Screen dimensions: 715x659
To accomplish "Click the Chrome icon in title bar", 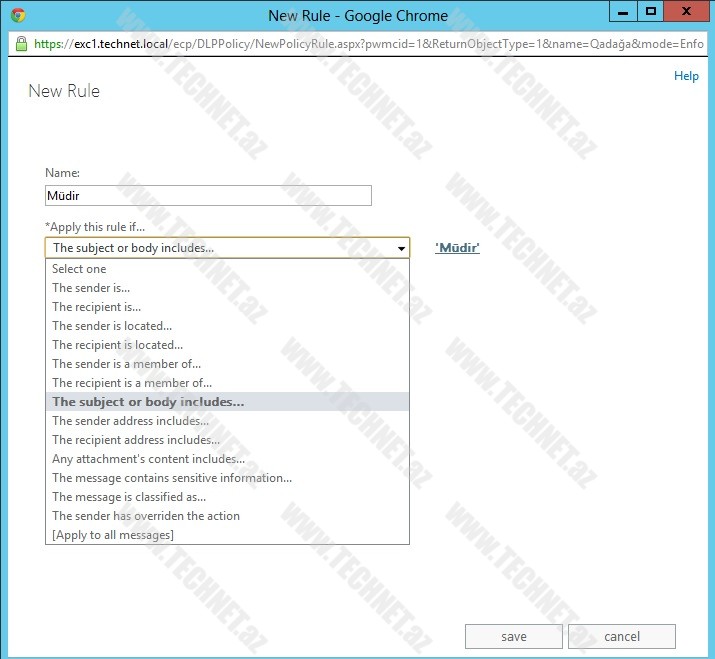I will coord(18,15).
